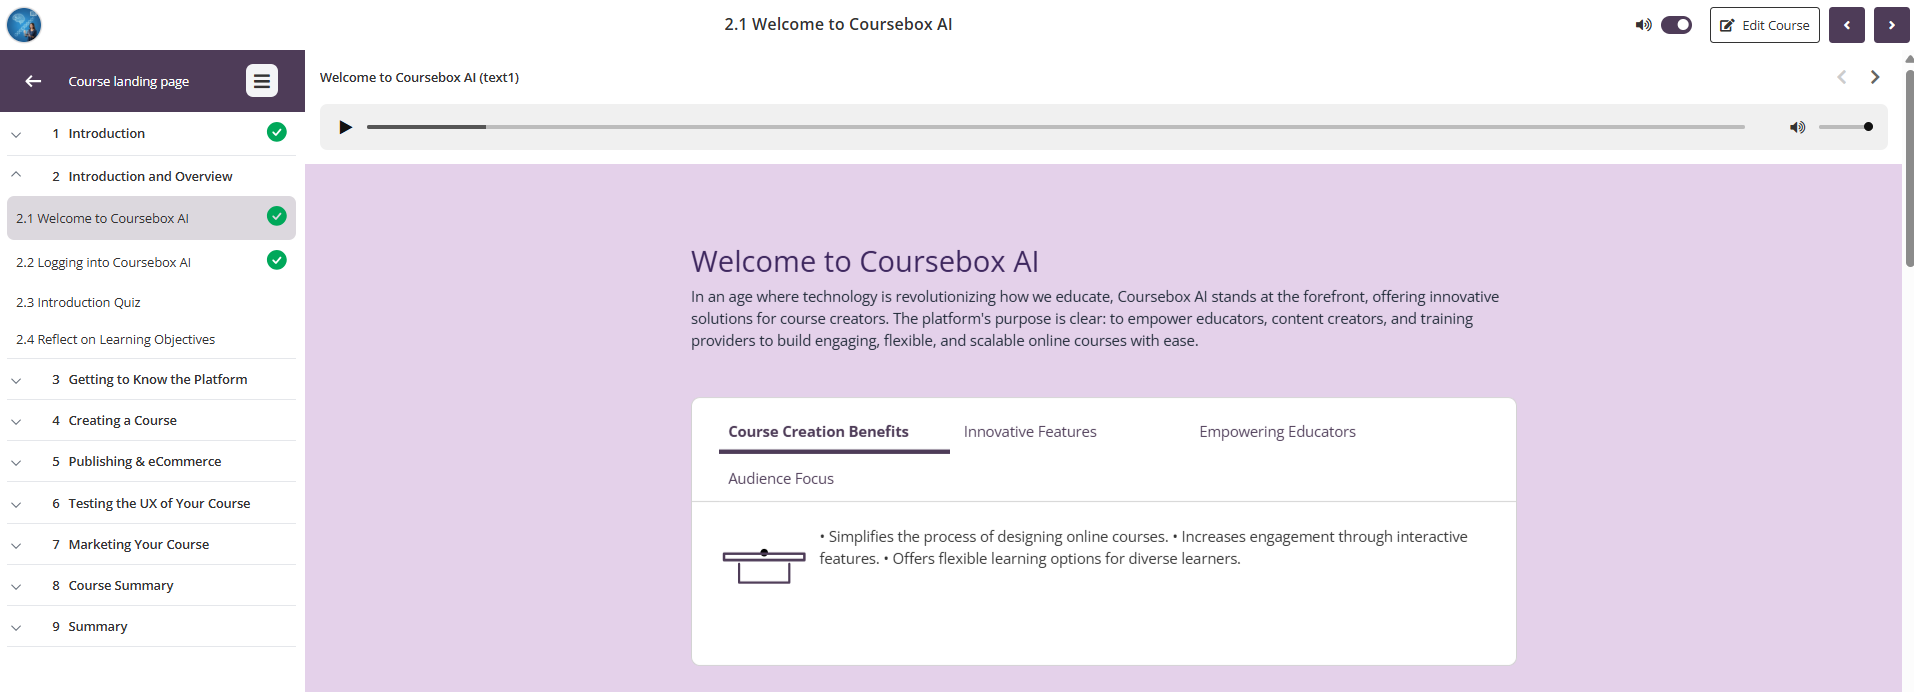Expand section 1 Introduction

coord(16,134)
